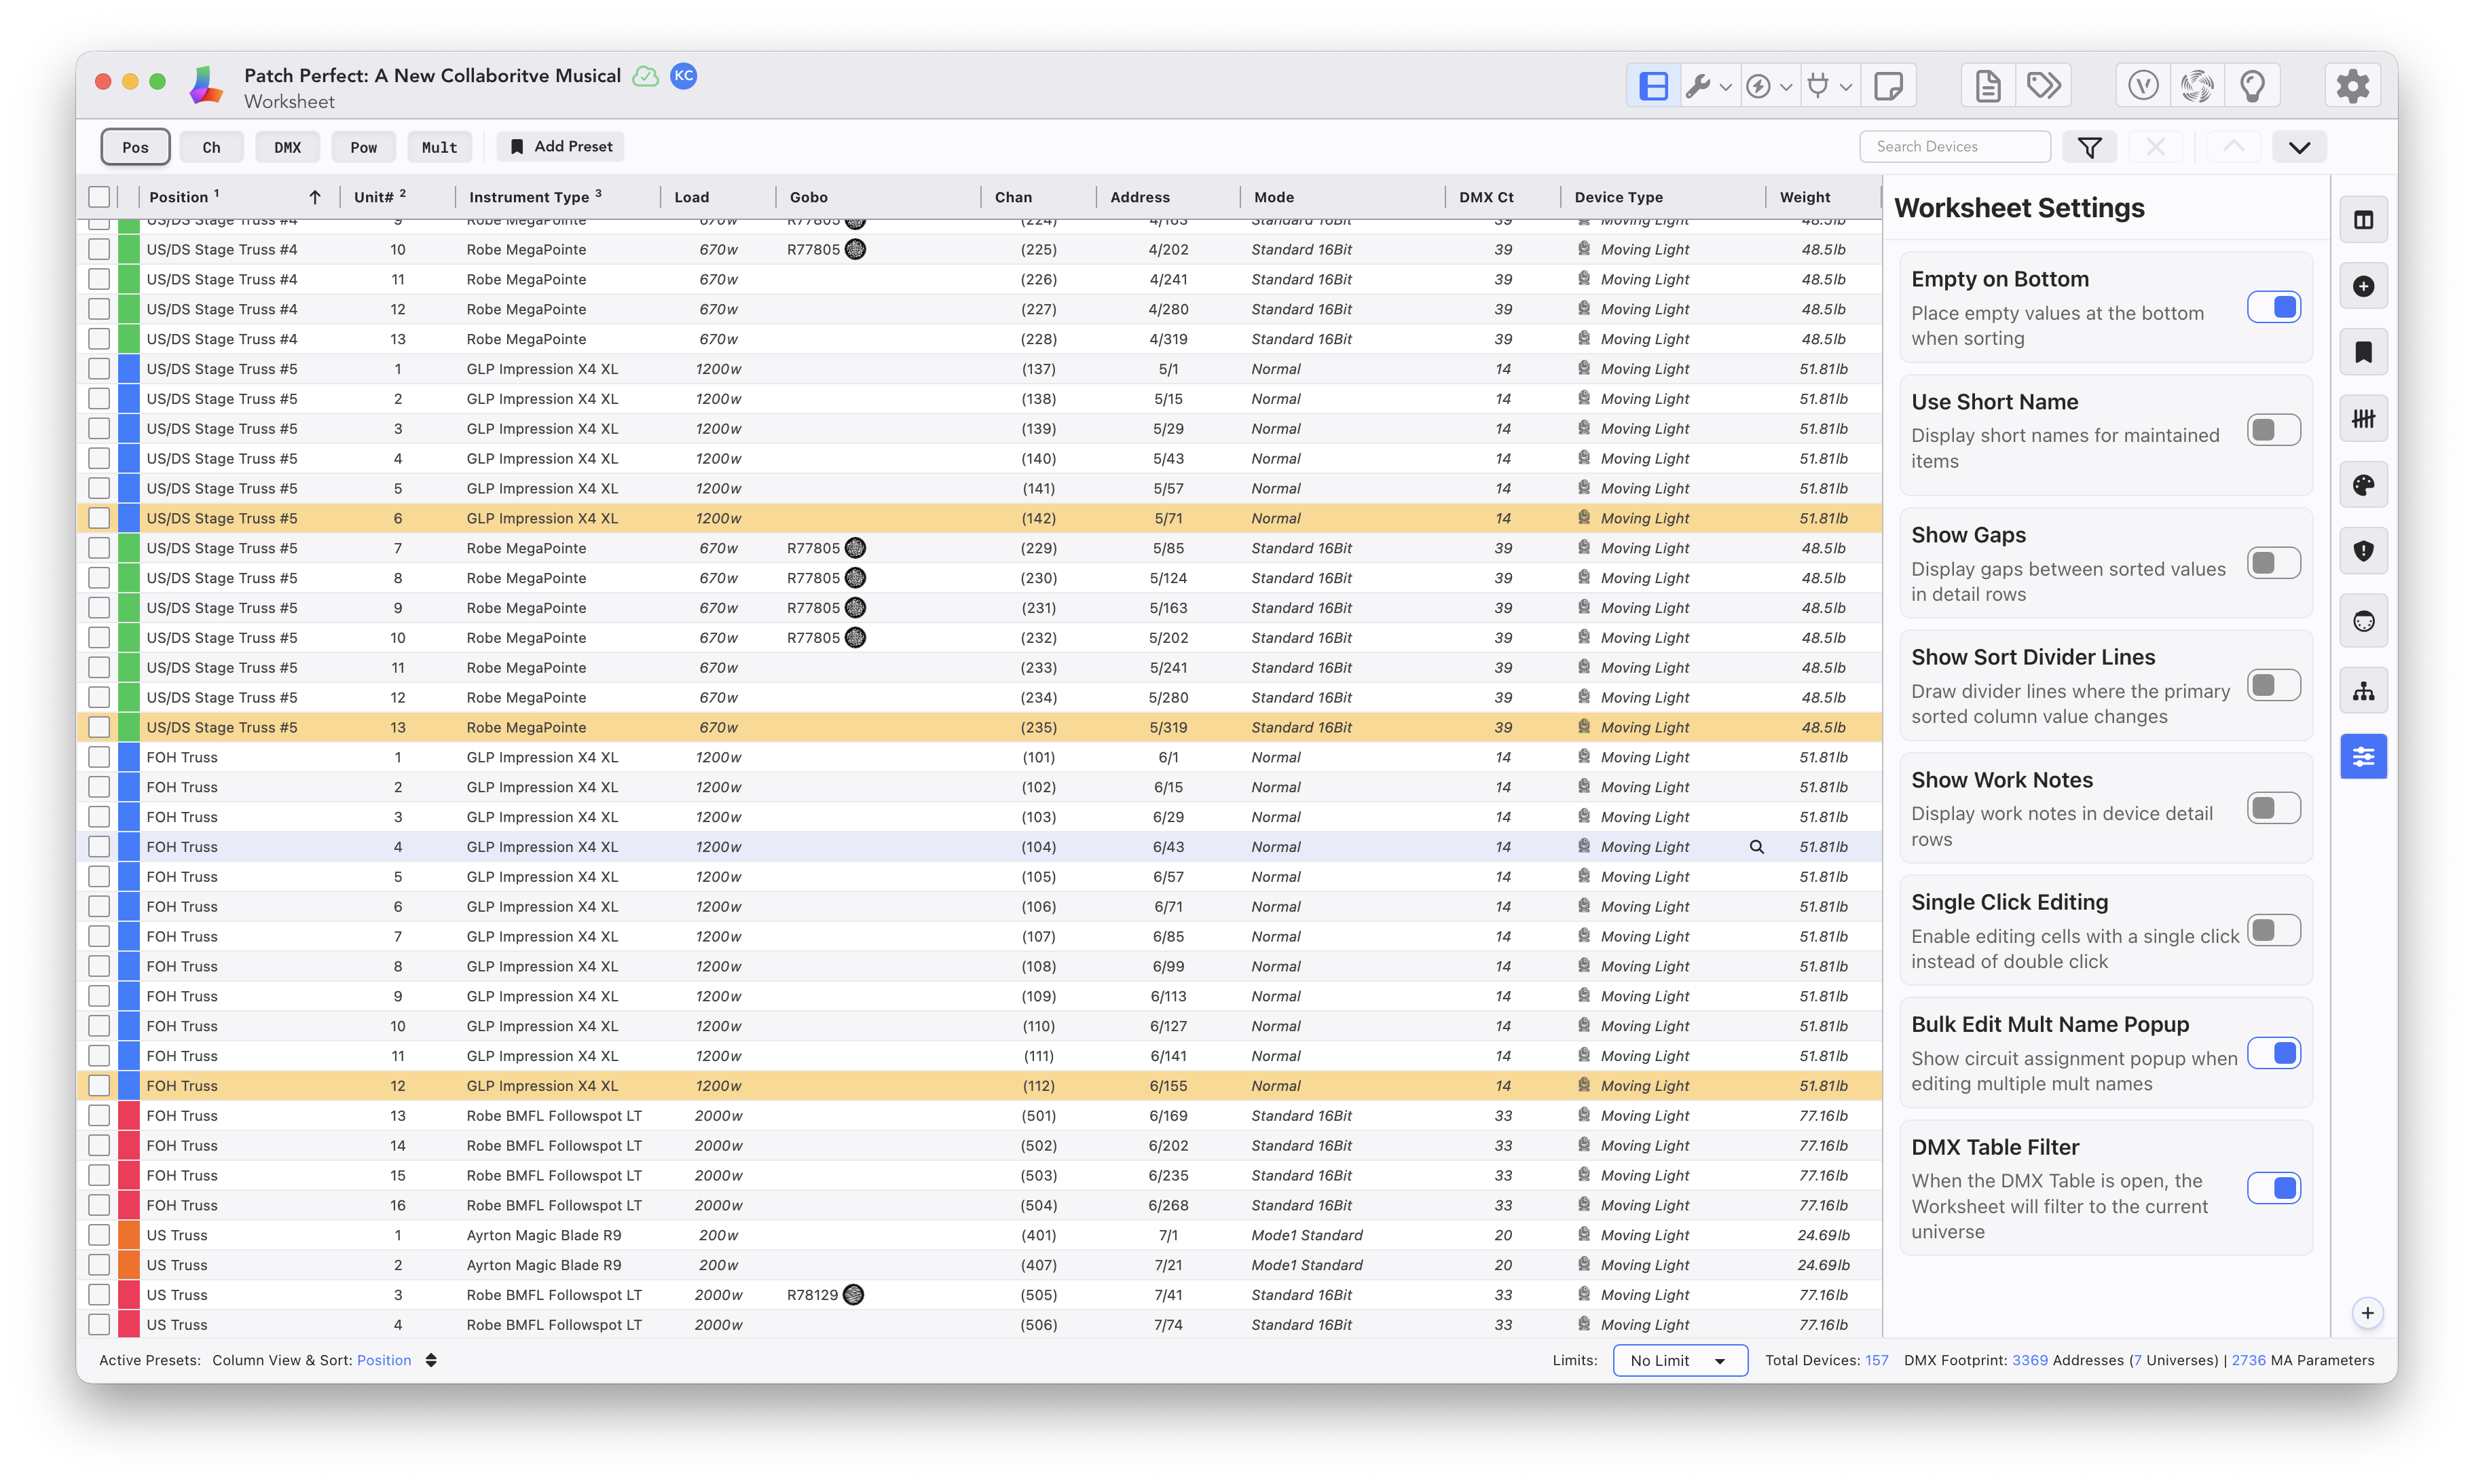Viewport: 2474px width, 1484px height.
Task: Click red color swatch of FOH Truss unit 13
Action: coord(129,1116)
